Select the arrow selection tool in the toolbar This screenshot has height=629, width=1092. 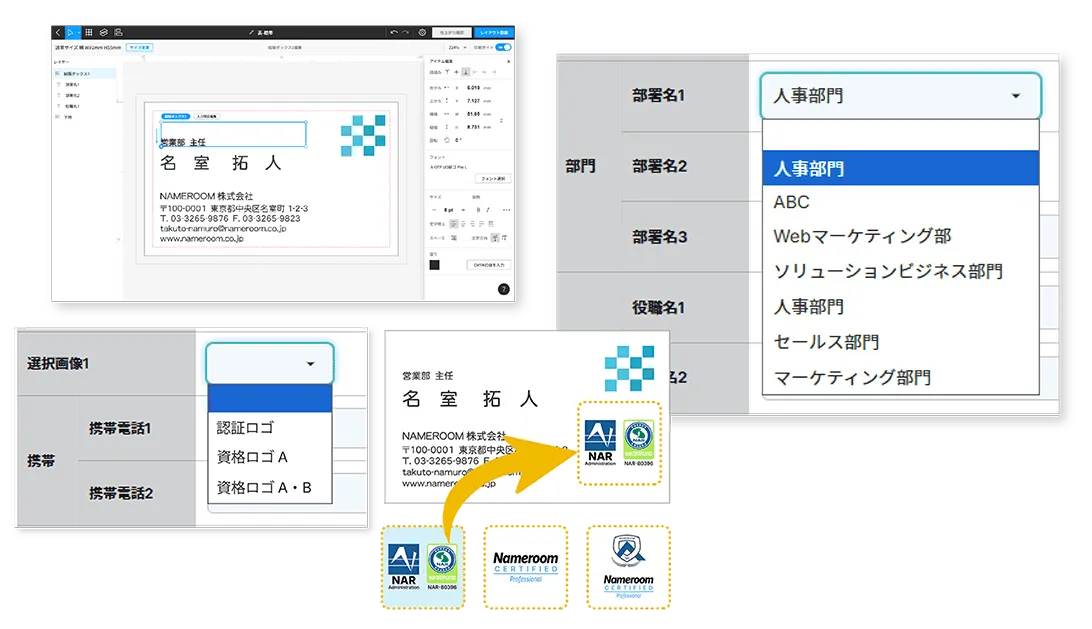pos(72,33)
